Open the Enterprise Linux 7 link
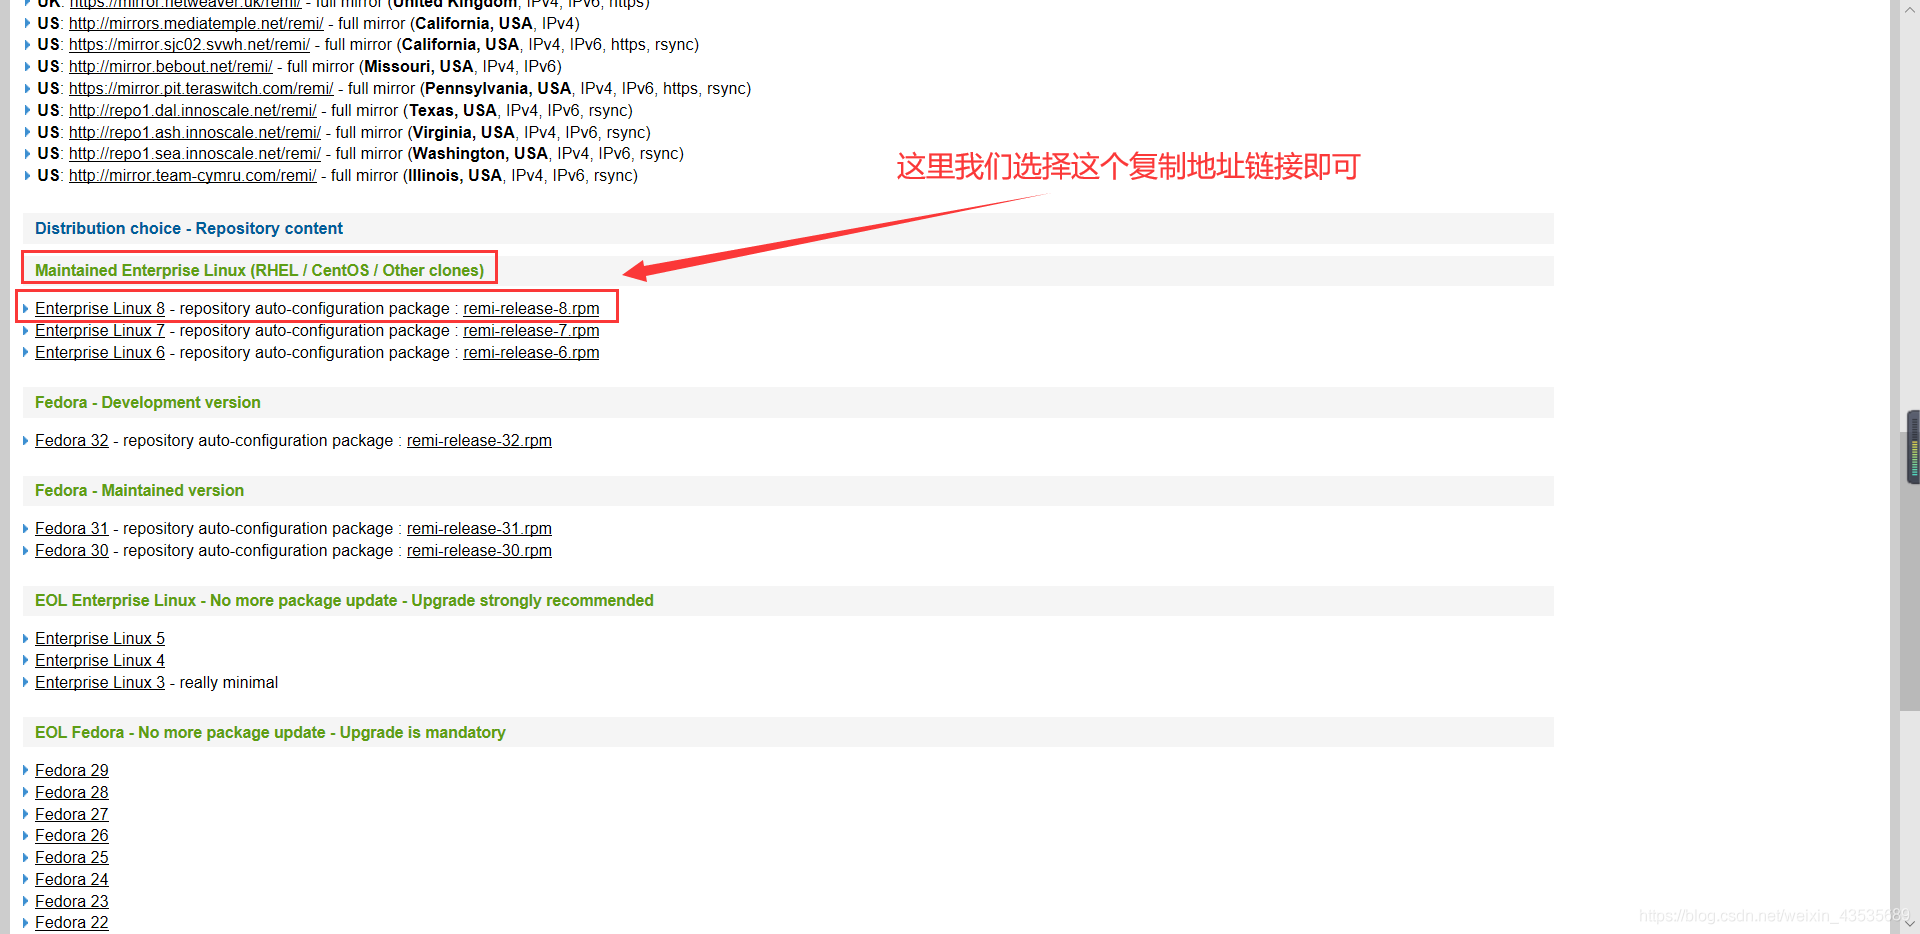 pos(100,331)
